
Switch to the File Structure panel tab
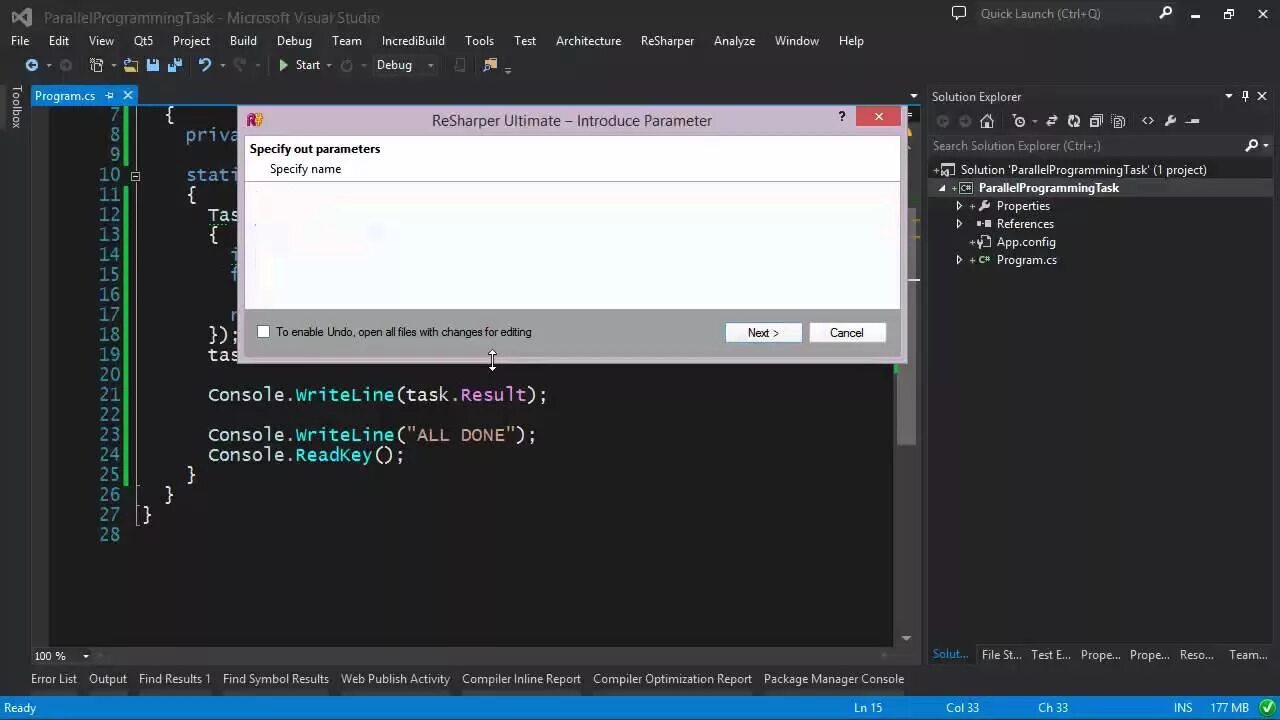coord(1001,655)
